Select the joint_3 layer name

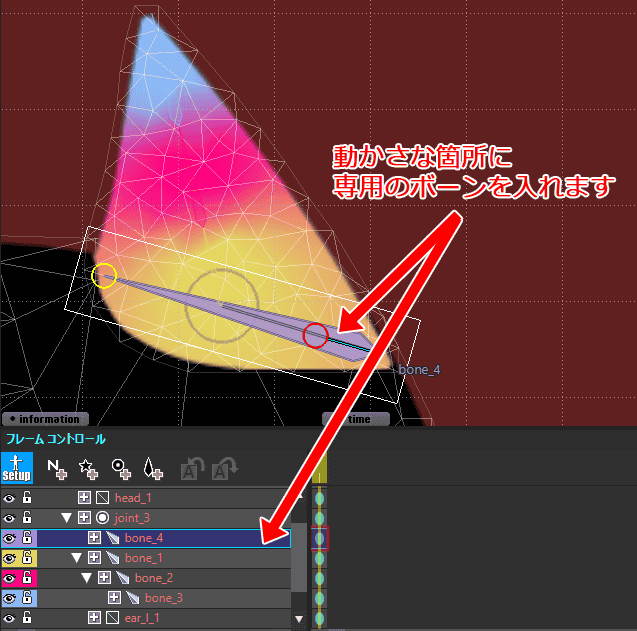(132, 518)
